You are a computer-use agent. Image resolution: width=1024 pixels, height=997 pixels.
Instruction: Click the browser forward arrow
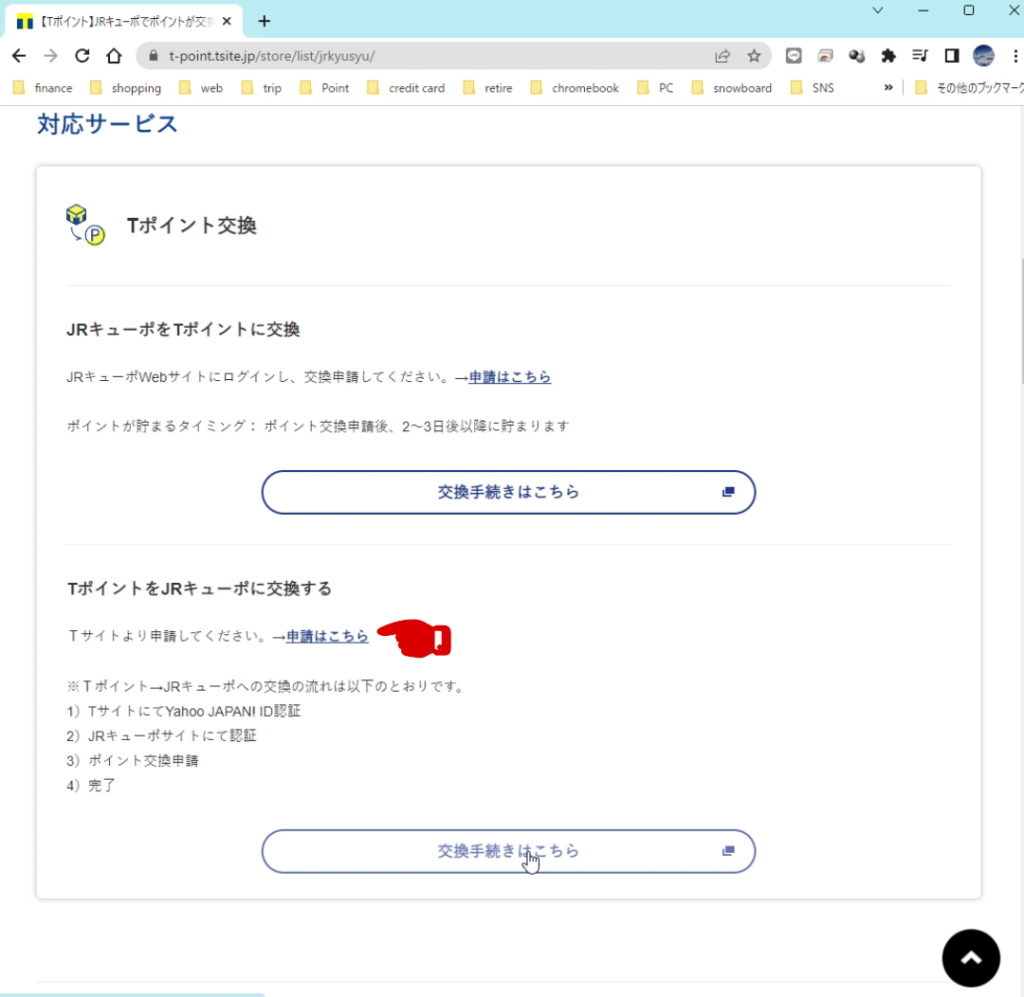pos(50,56)
